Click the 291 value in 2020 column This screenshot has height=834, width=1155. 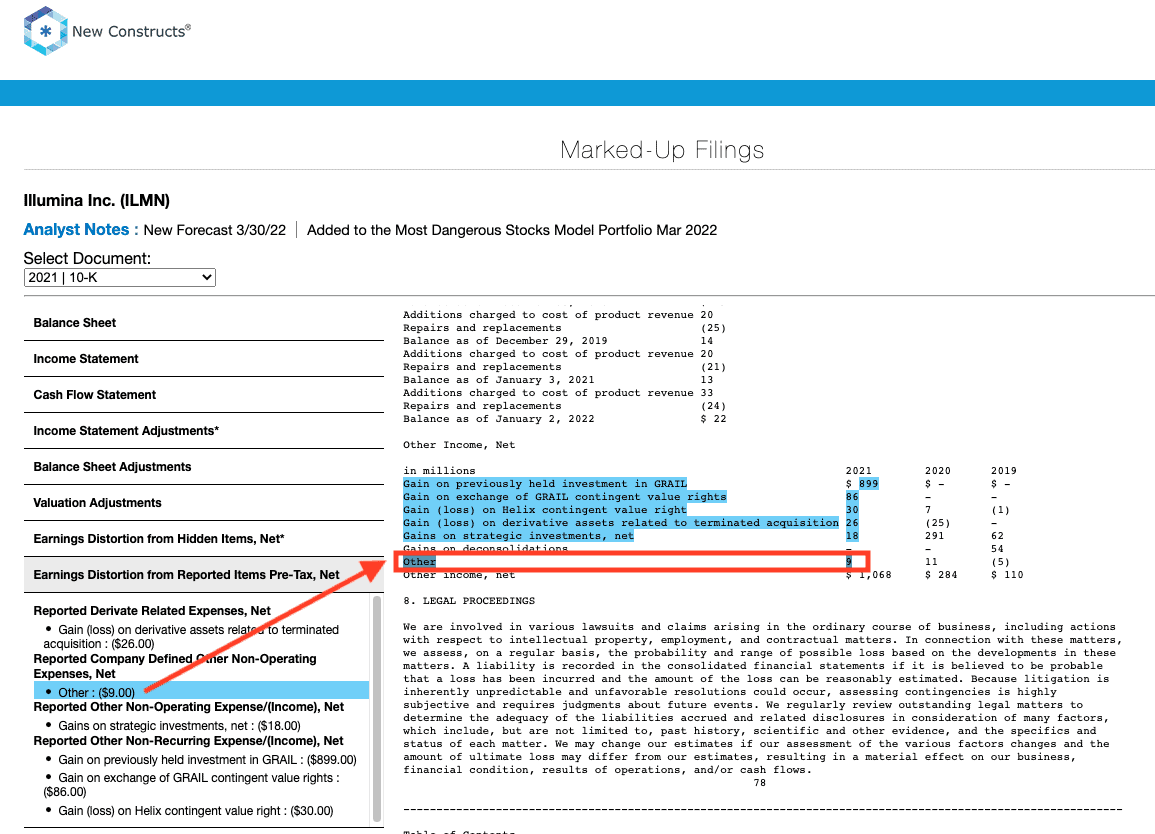click(935, 536)
